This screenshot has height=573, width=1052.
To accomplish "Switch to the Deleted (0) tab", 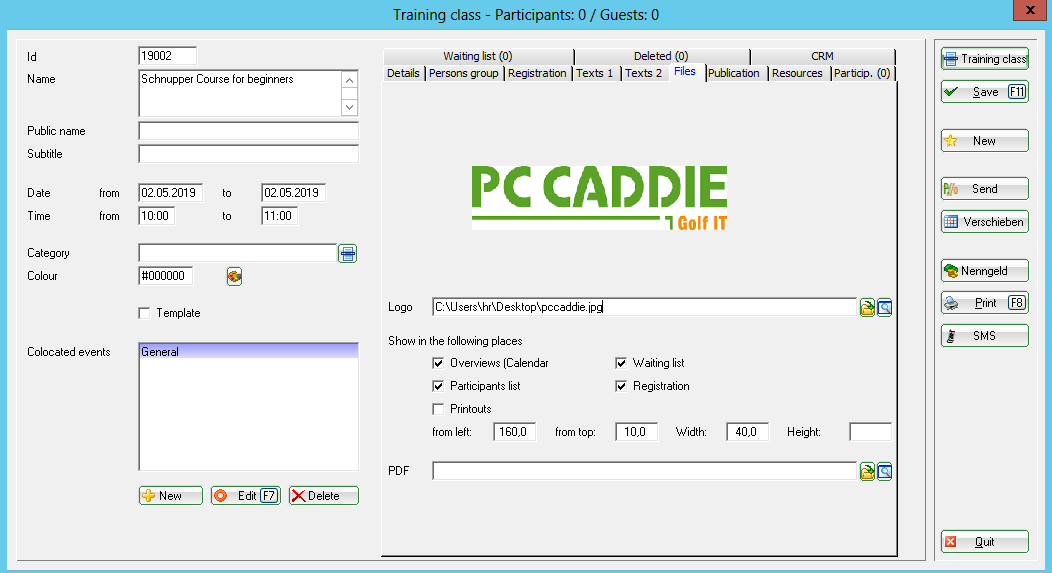I will point(662,56).
